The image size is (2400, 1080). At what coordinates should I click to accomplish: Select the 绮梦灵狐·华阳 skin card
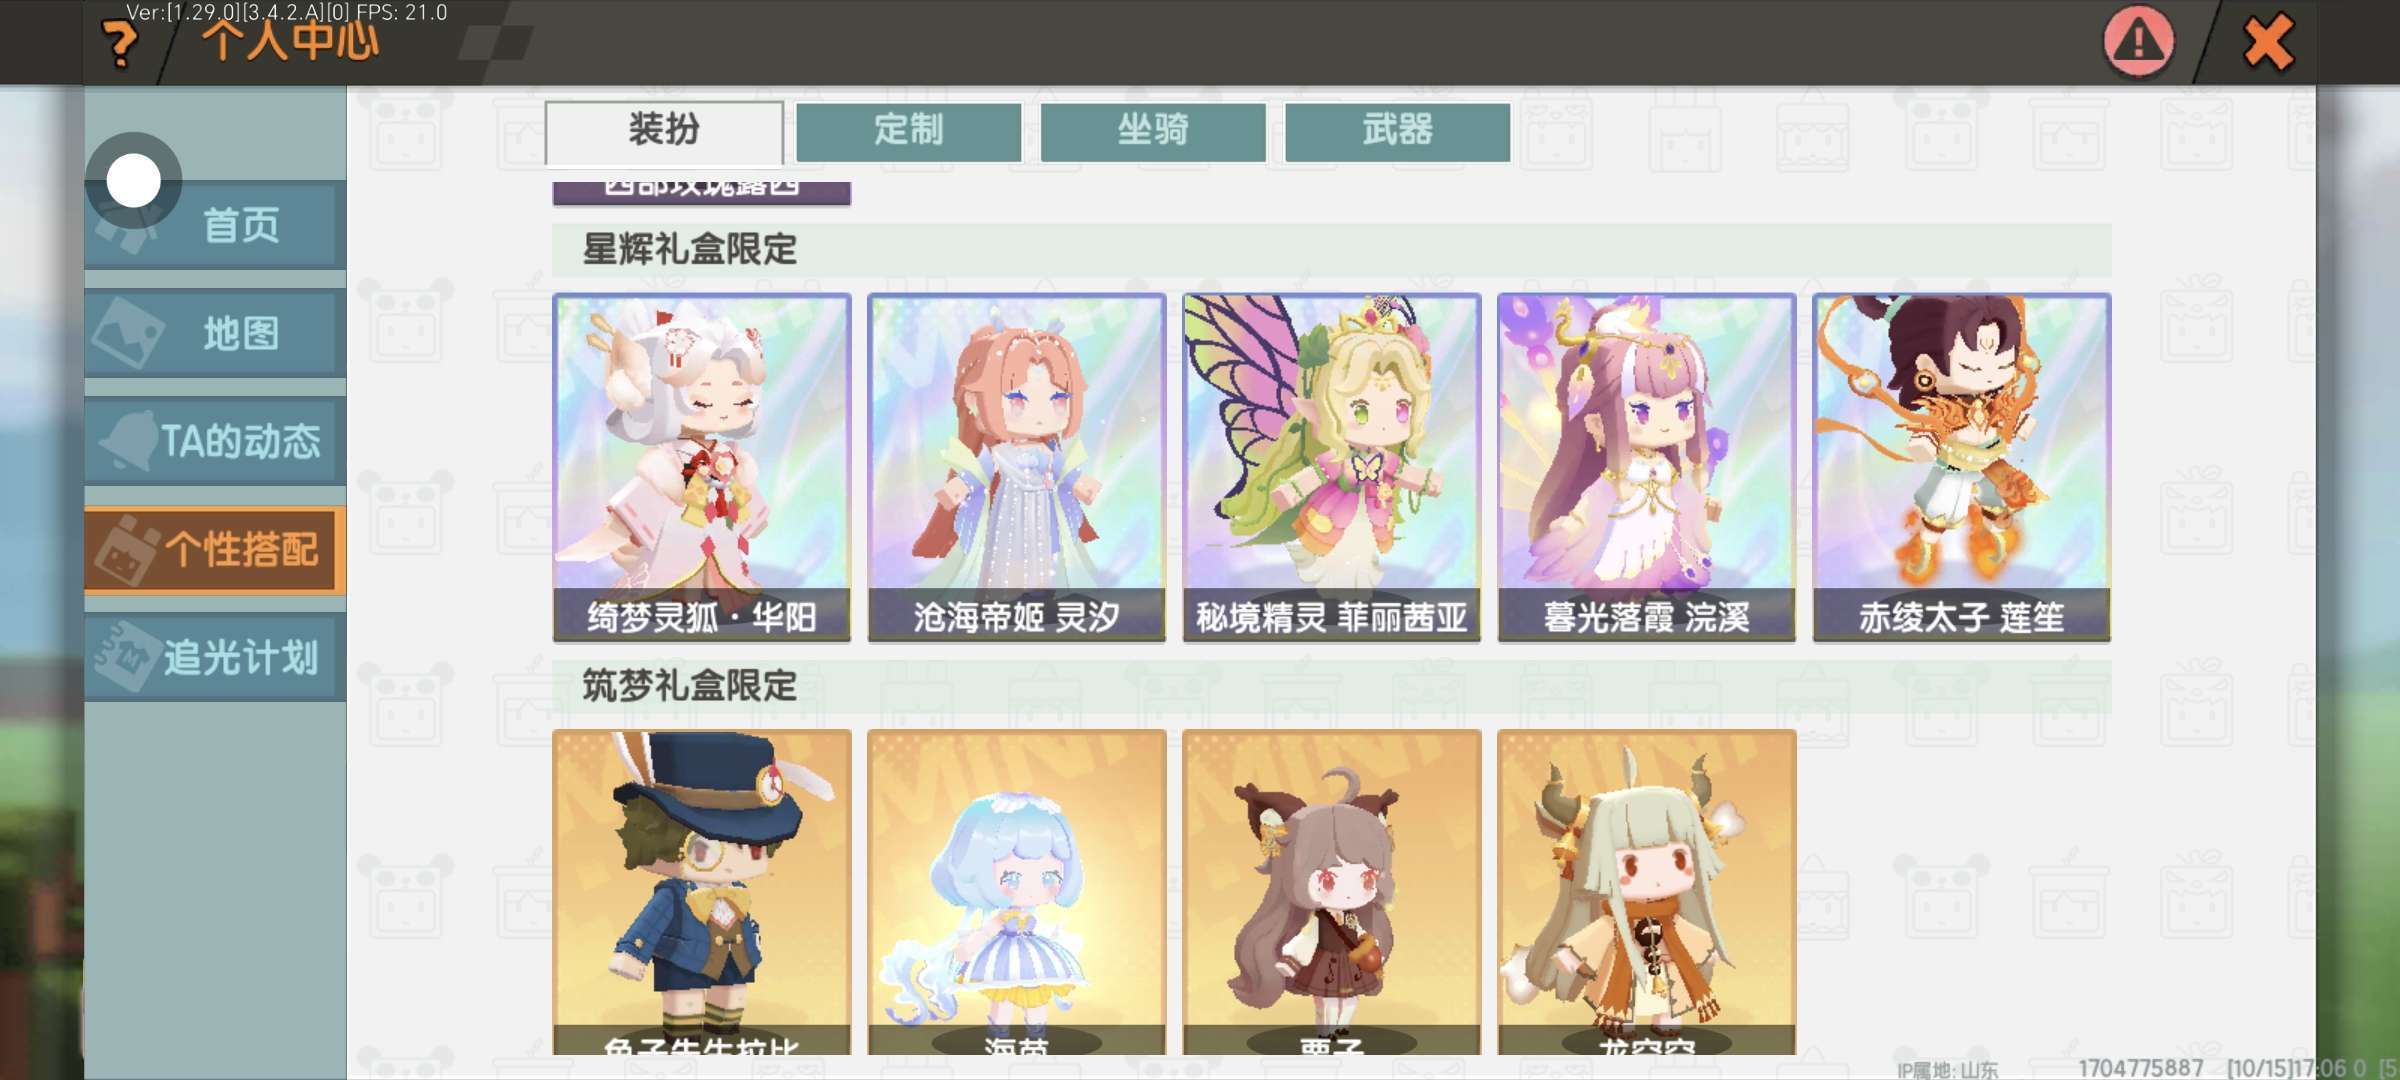(x=702, y=467)
